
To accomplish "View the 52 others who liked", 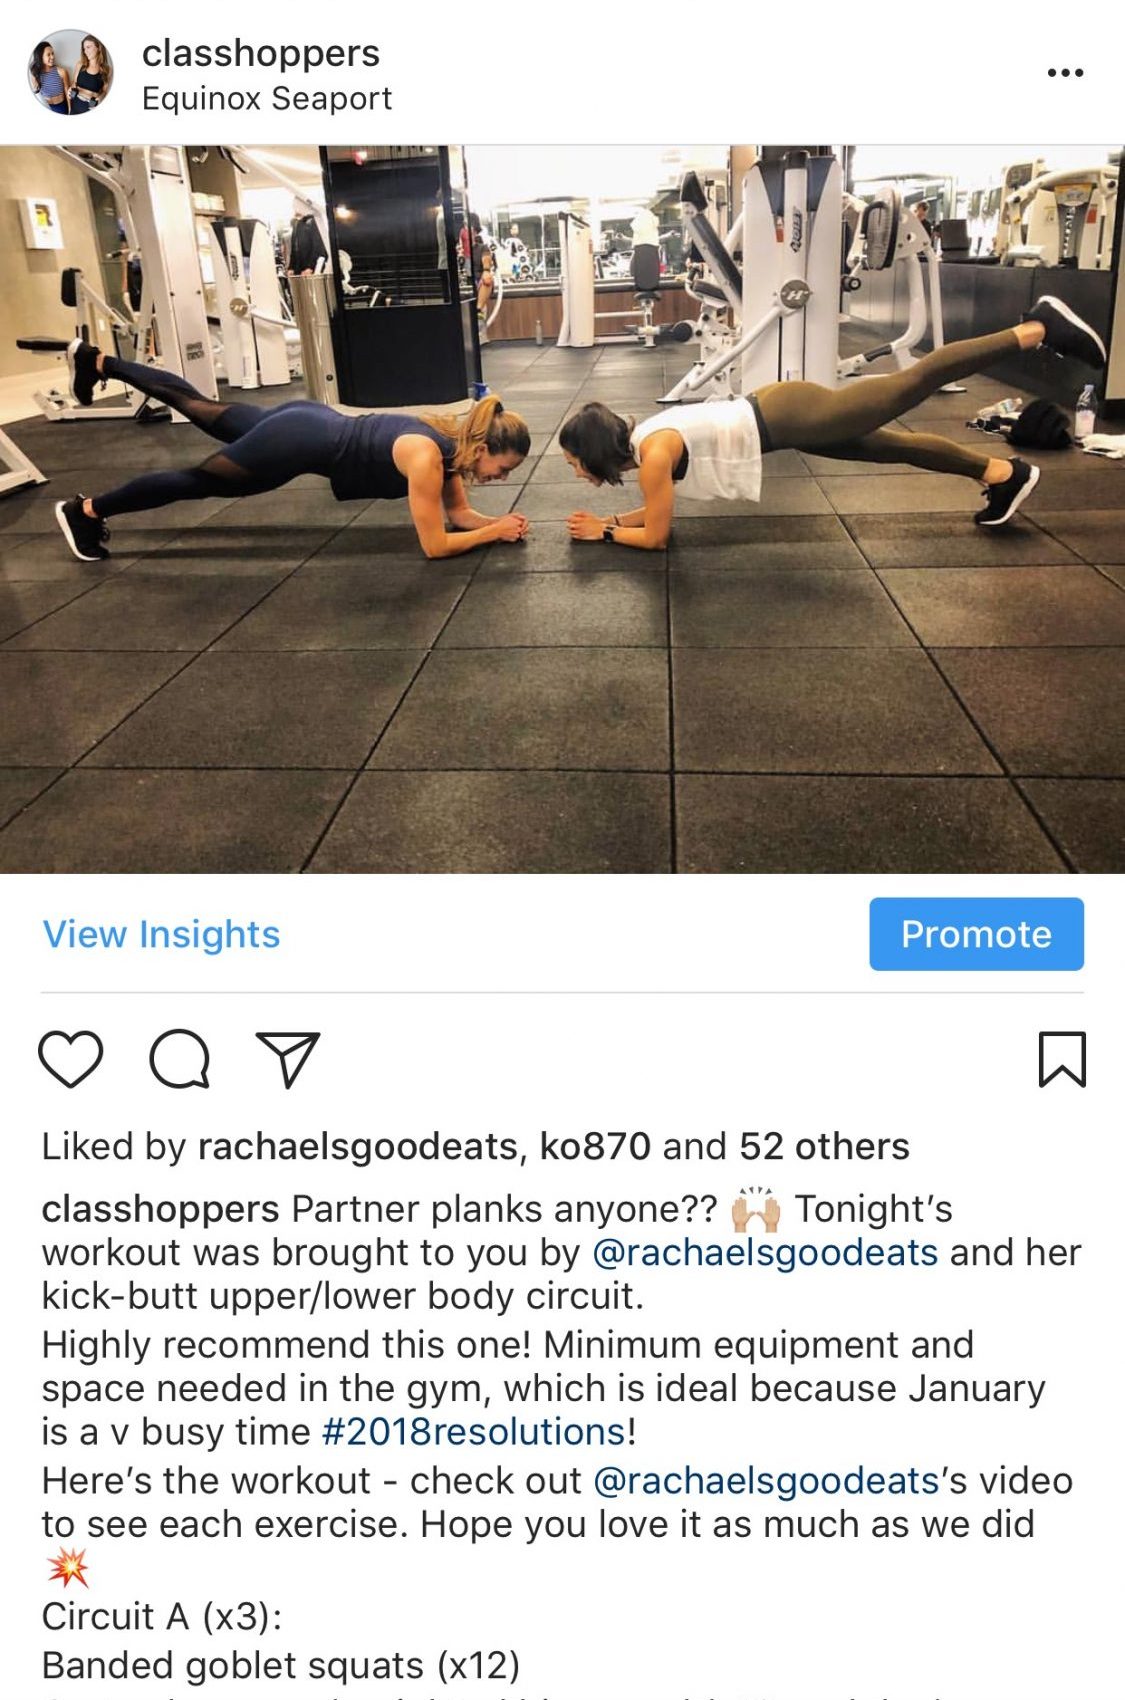I will [824, 1146].
